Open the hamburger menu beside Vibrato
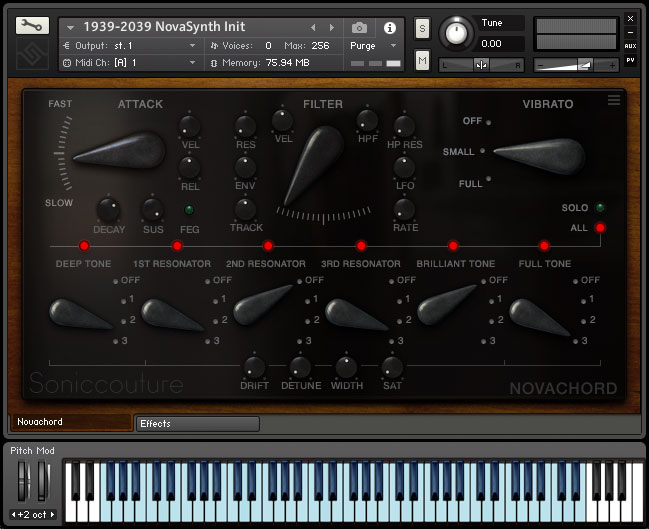 click(x=614, y=100)
